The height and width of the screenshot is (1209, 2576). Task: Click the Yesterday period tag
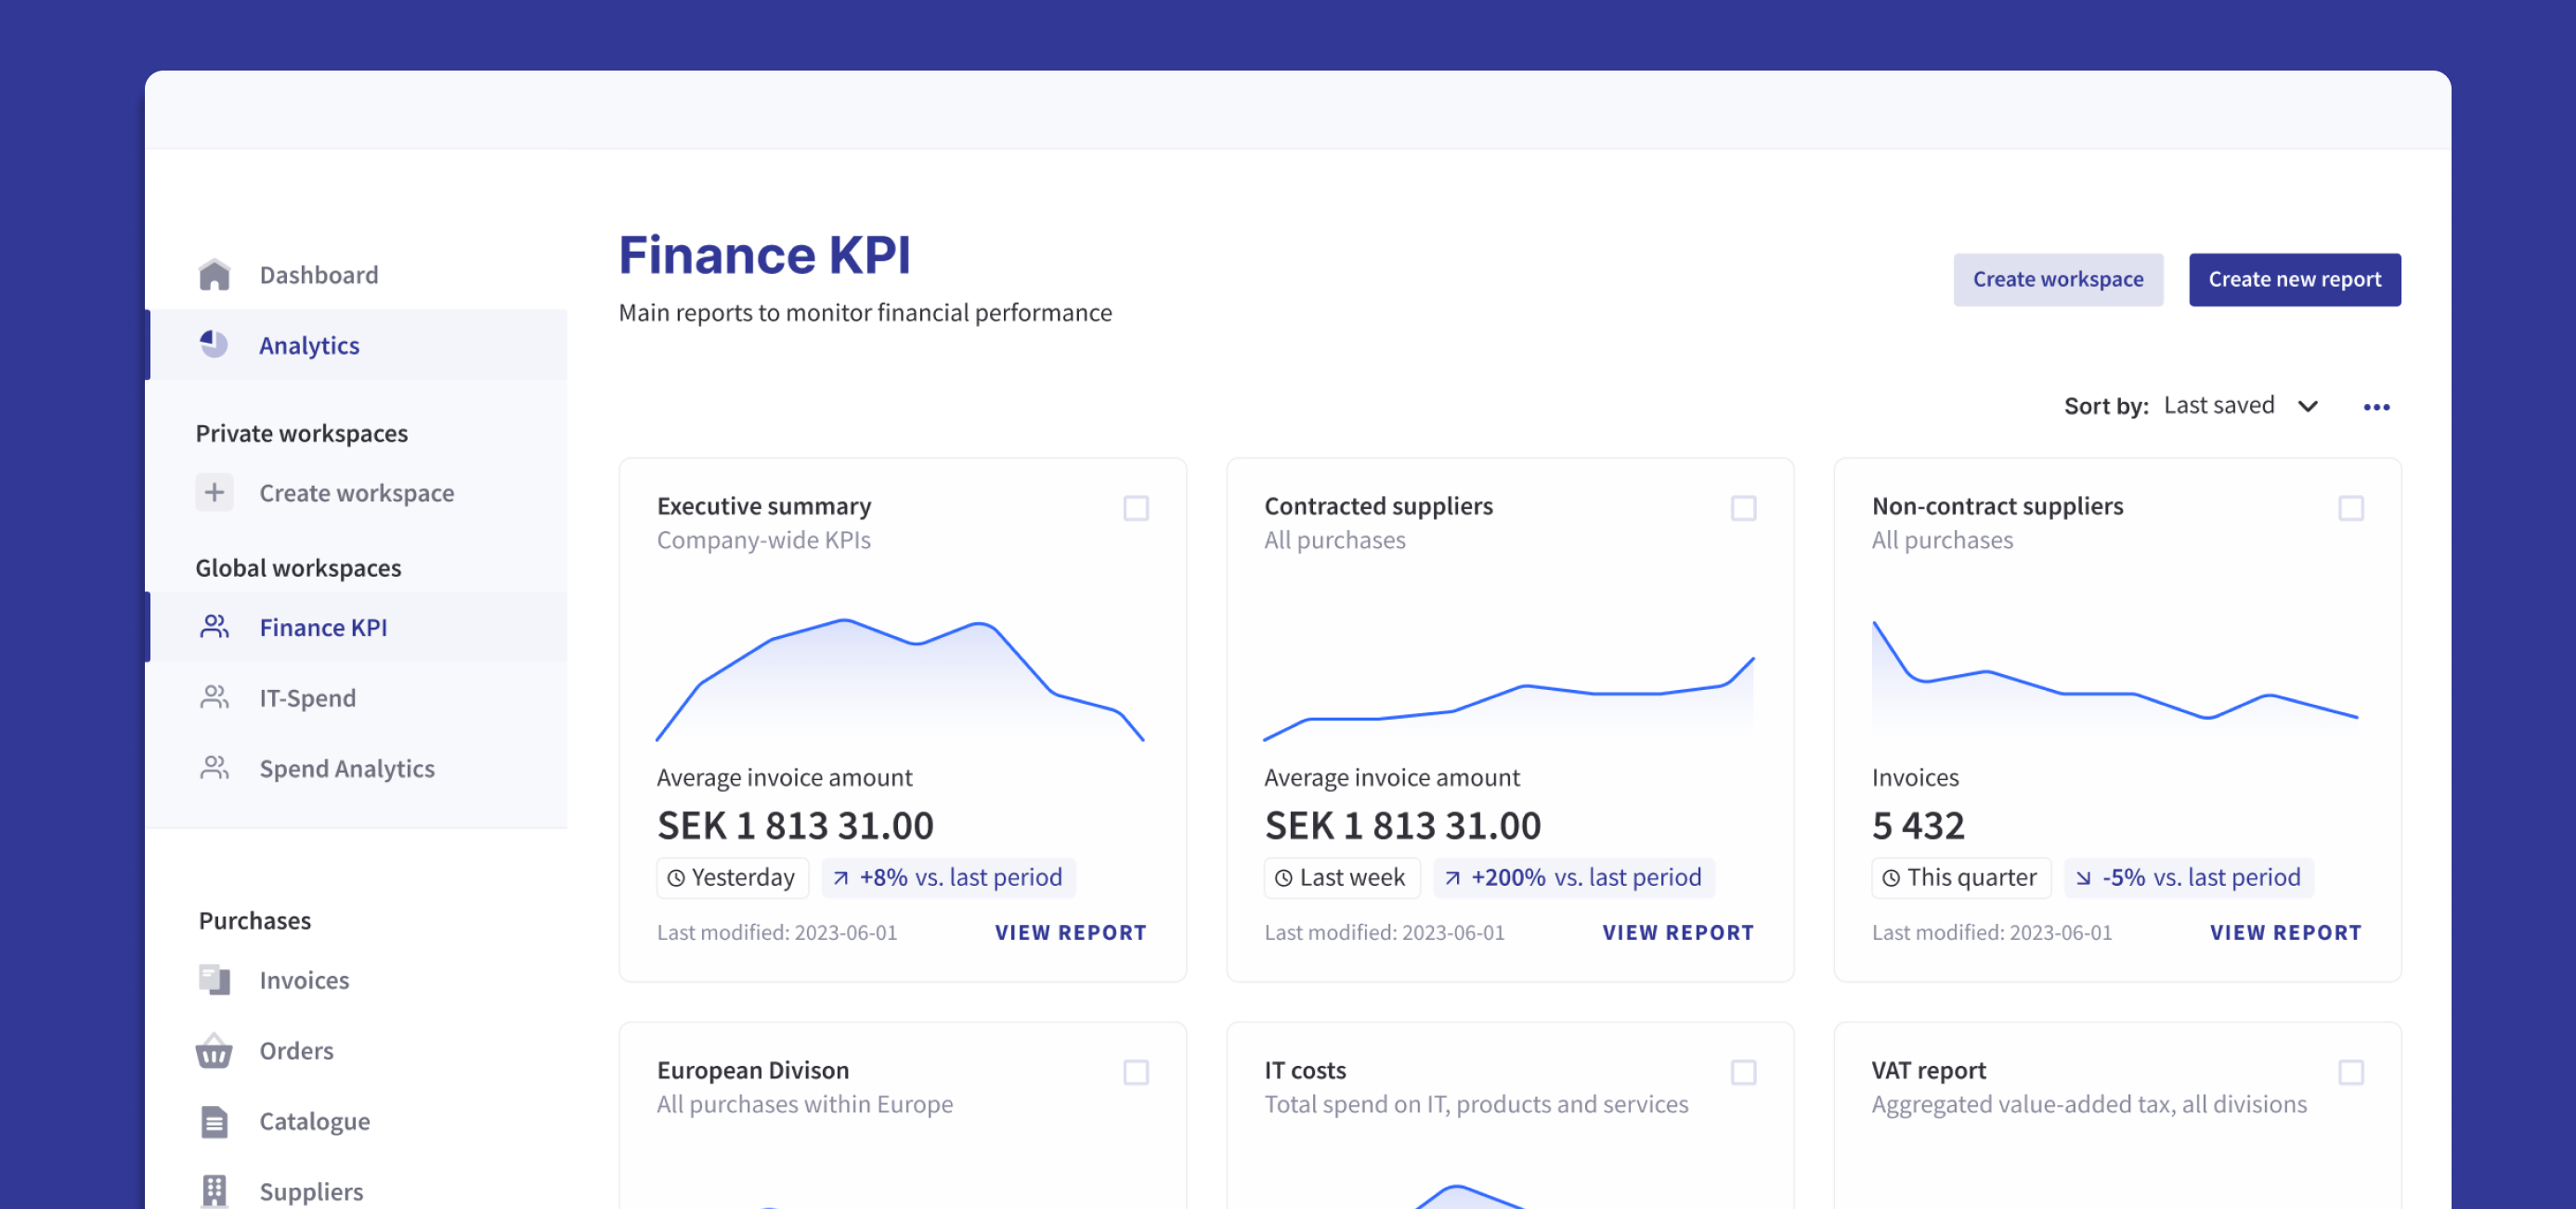[732, 877]
